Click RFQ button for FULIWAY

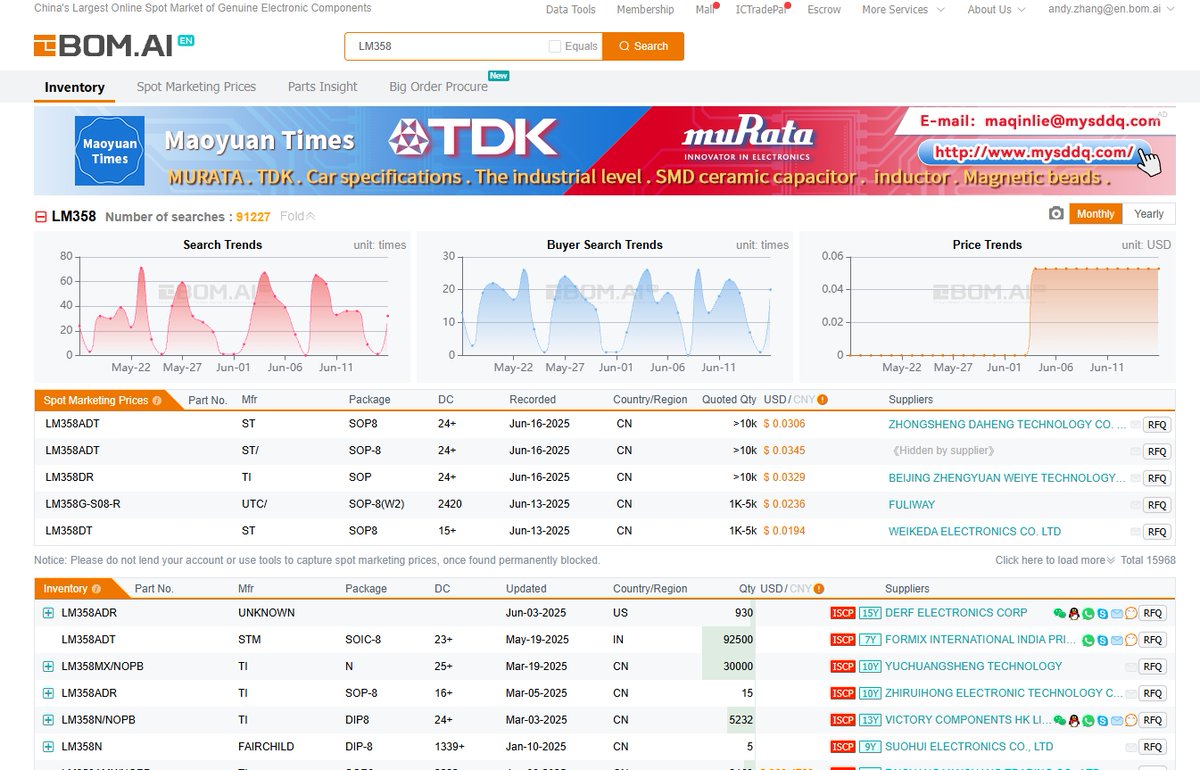pyautogui.click(x=1156, y=505)
